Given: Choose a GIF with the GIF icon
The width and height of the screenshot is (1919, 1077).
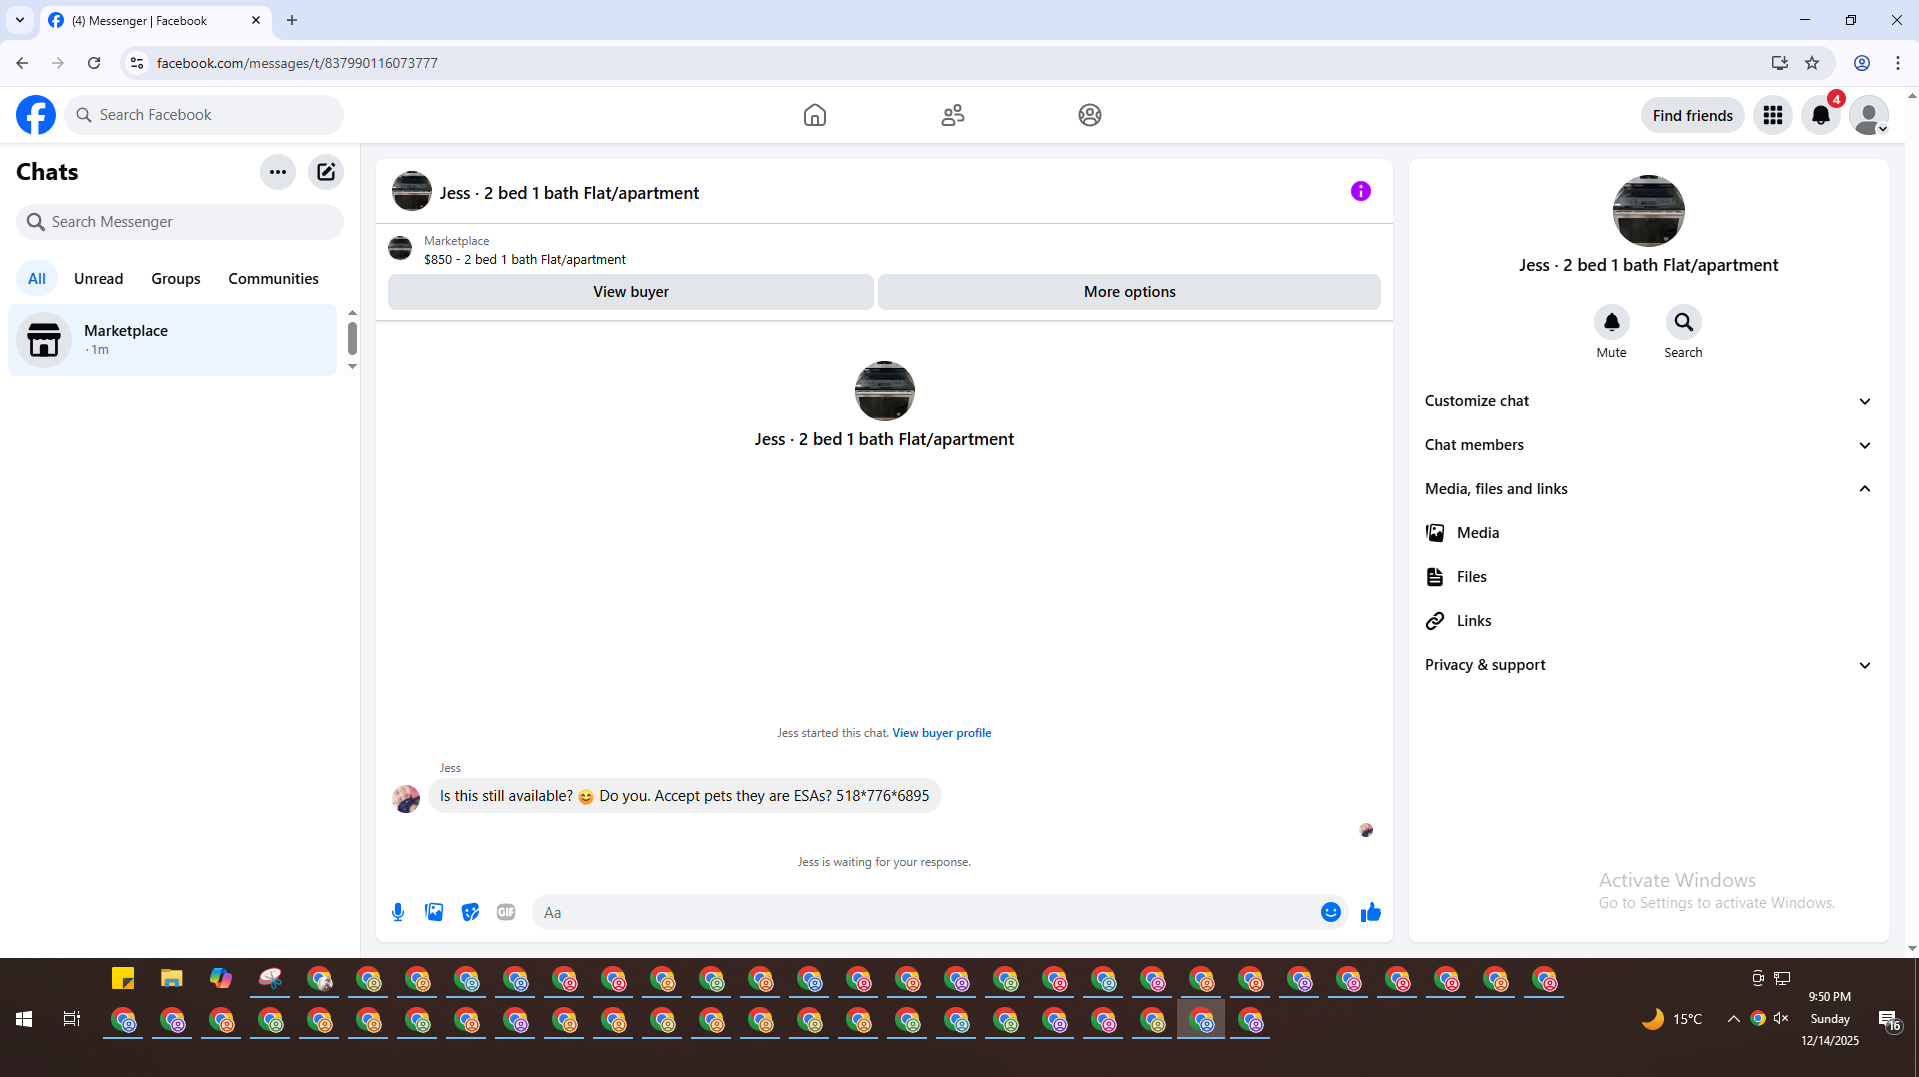Looking at the screenshot, I should coord(506,912).
